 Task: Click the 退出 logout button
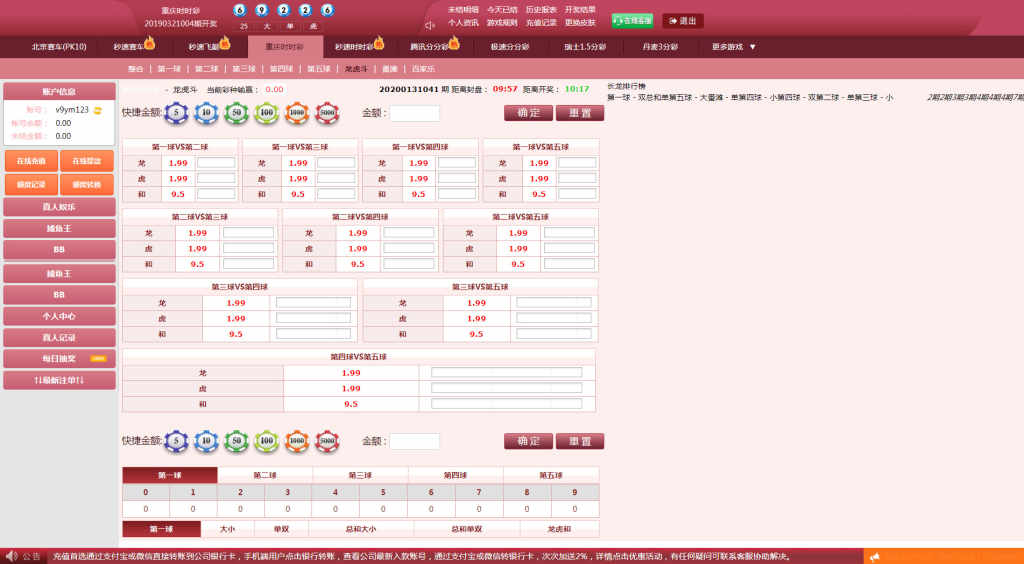point(683,21)
